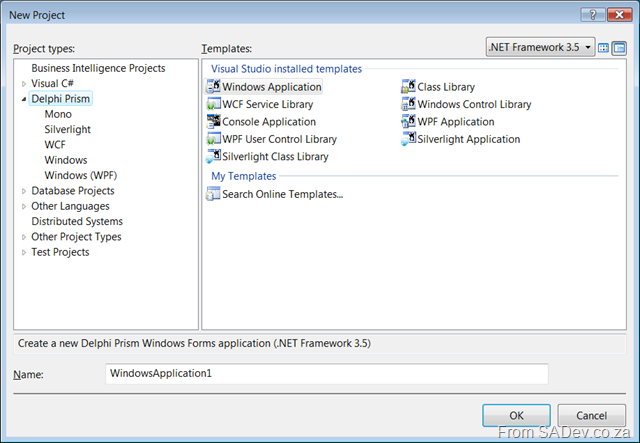Select the Silverlight Application template icon
This screenshot has height=443, width=640.
pos(409,139)
